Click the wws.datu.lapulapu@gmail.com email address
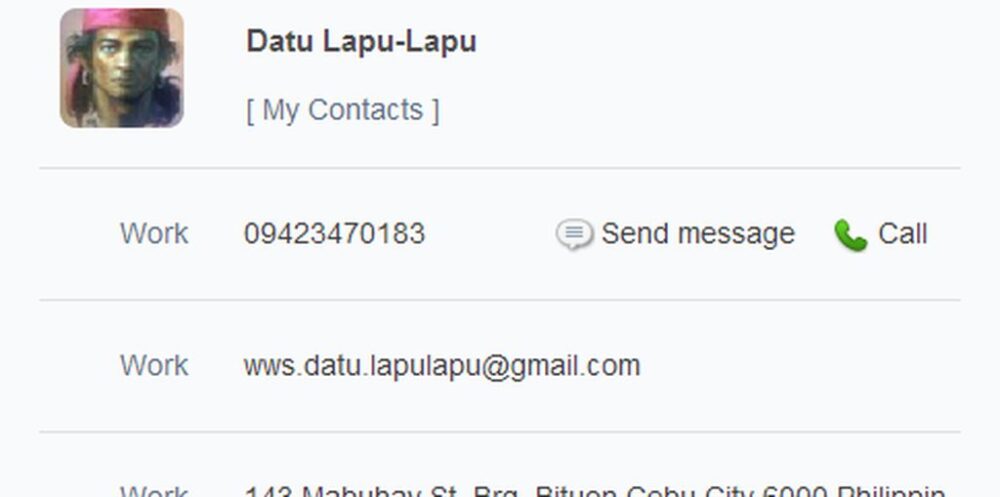 click(441, 366)
